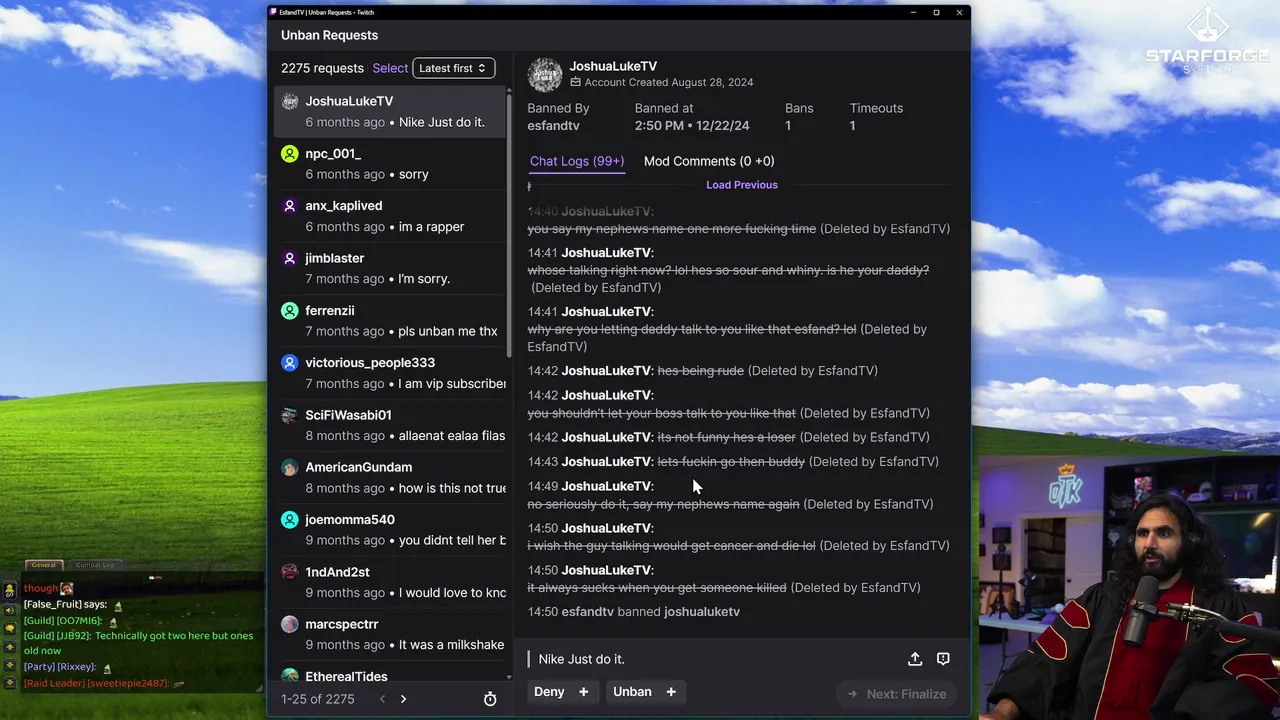Open the sort order dropdown 'Latest first'
This screenshot has height=720, width=1280.
point(453,68)
